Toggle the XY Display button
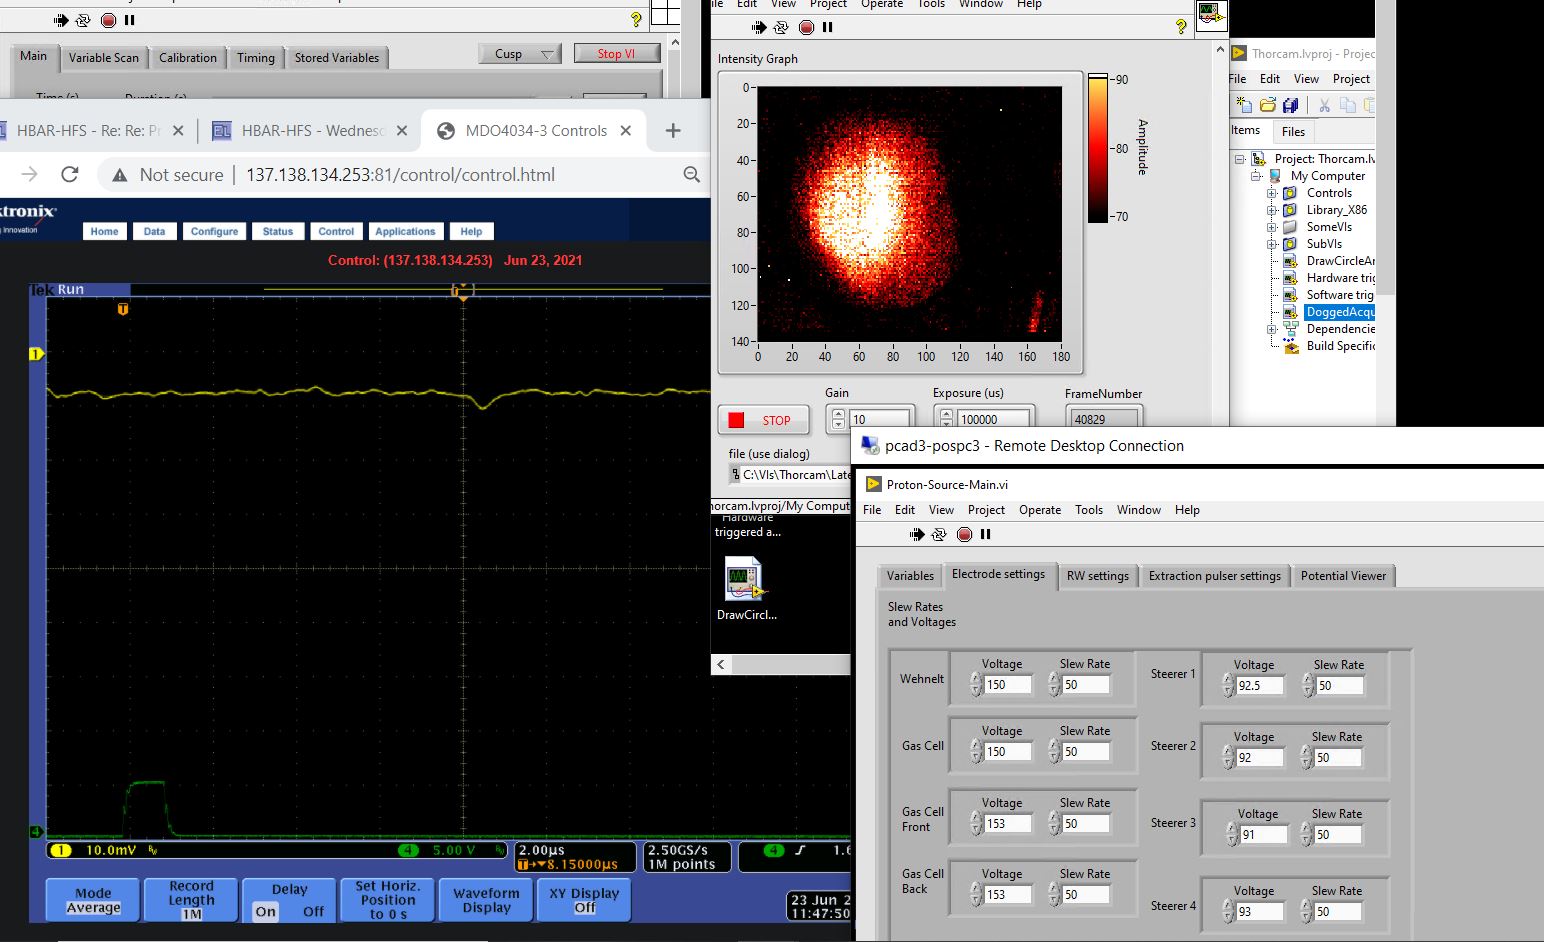This screenshot has width=1544, height=942. click(584, 900)
